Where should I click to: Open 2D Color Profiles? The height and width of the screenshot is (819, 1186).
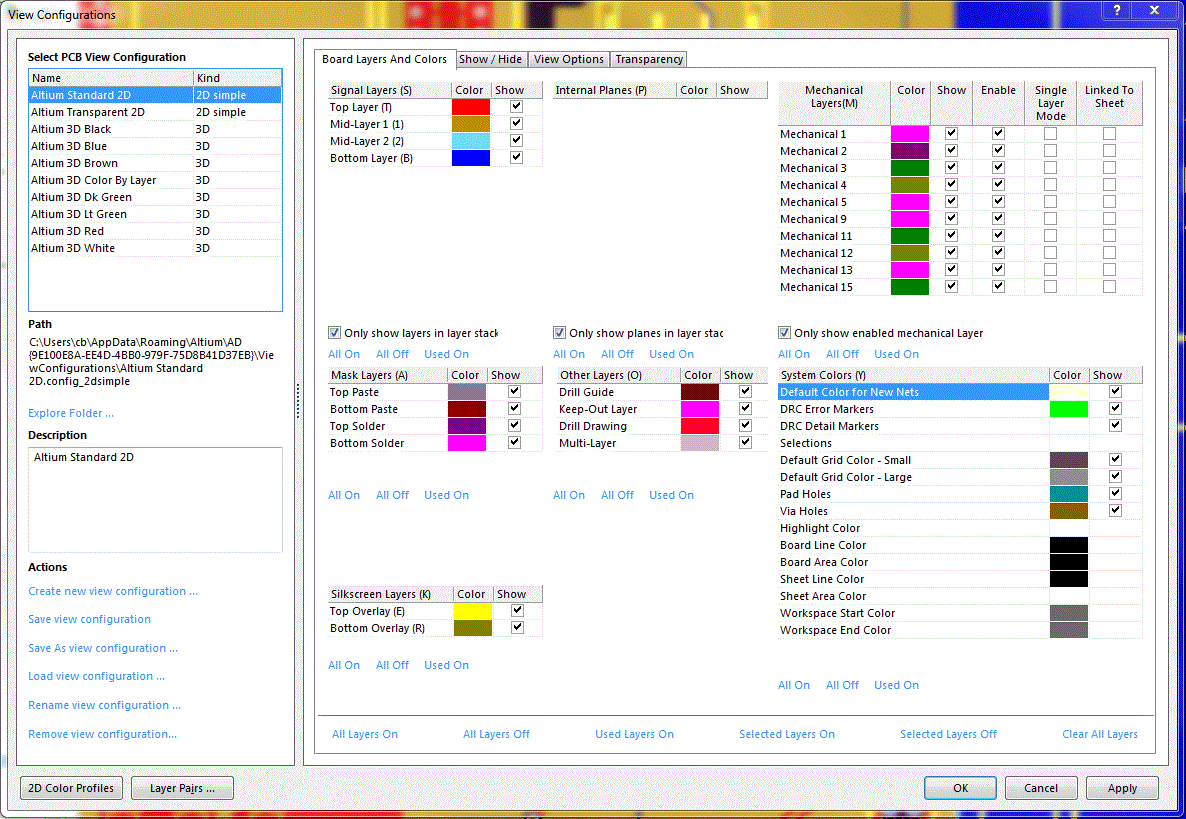pos(71,788)
